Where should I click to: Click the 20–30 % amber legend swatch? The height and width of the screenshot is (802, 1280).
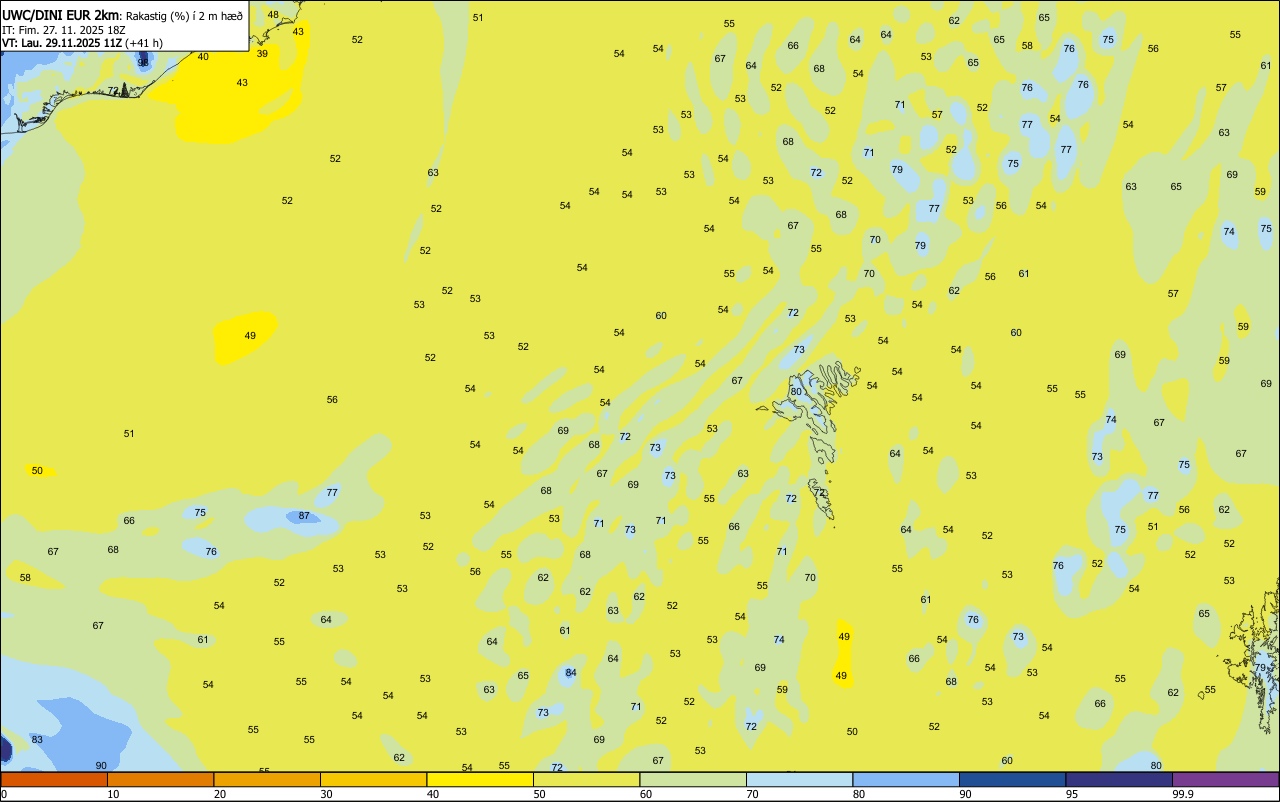[x=267, y=779]
